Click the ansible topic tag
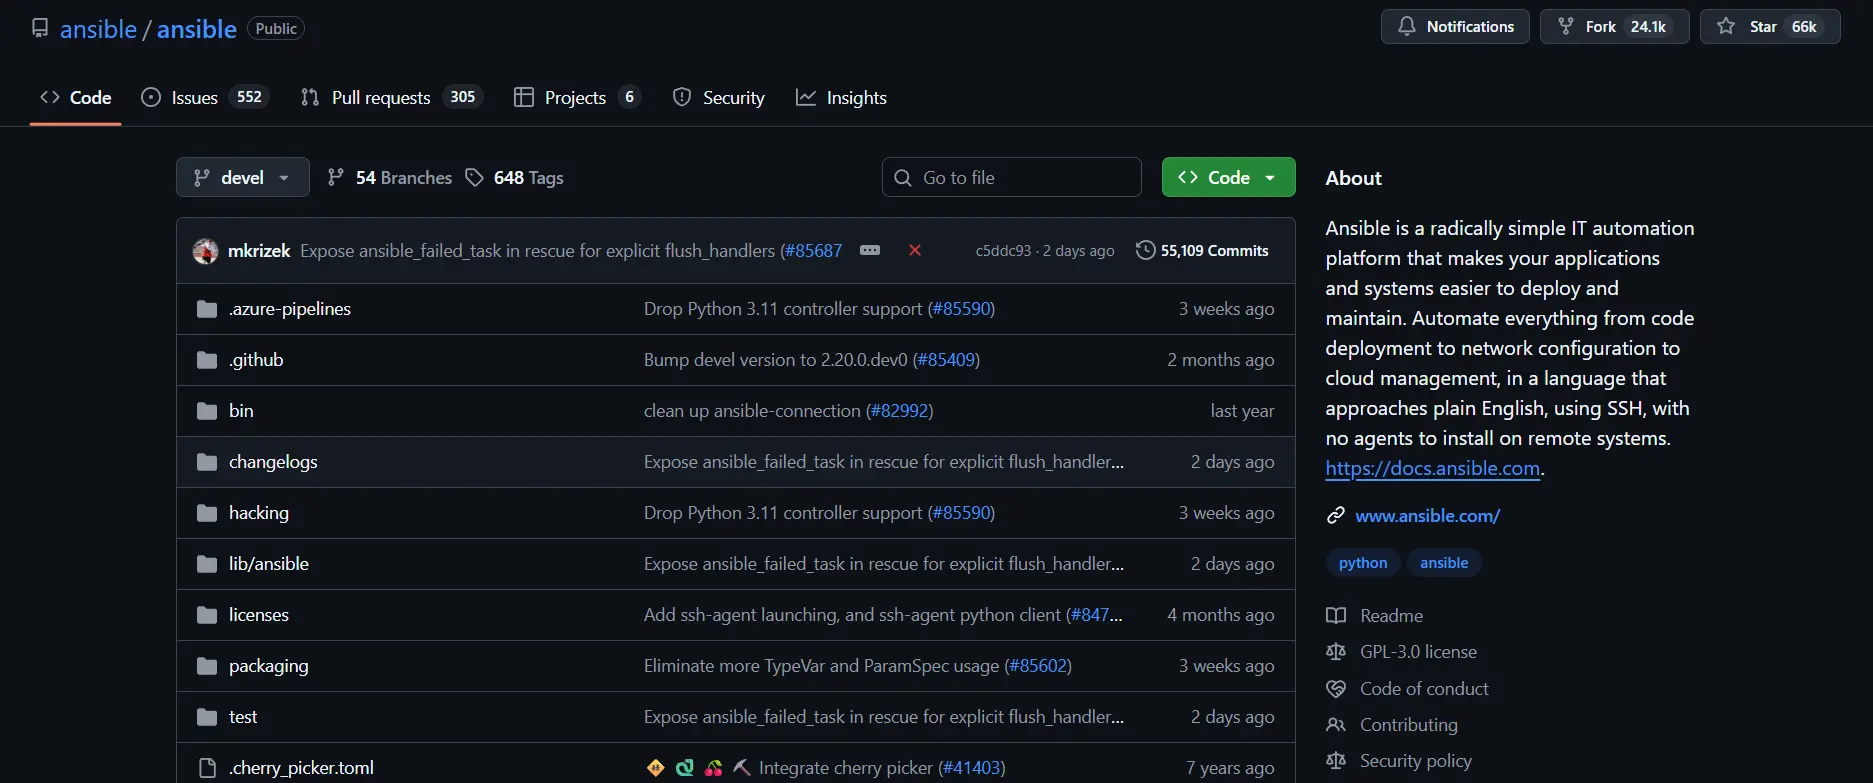Viewport: 1873px width, 783px height. (x=1444, y=563)
